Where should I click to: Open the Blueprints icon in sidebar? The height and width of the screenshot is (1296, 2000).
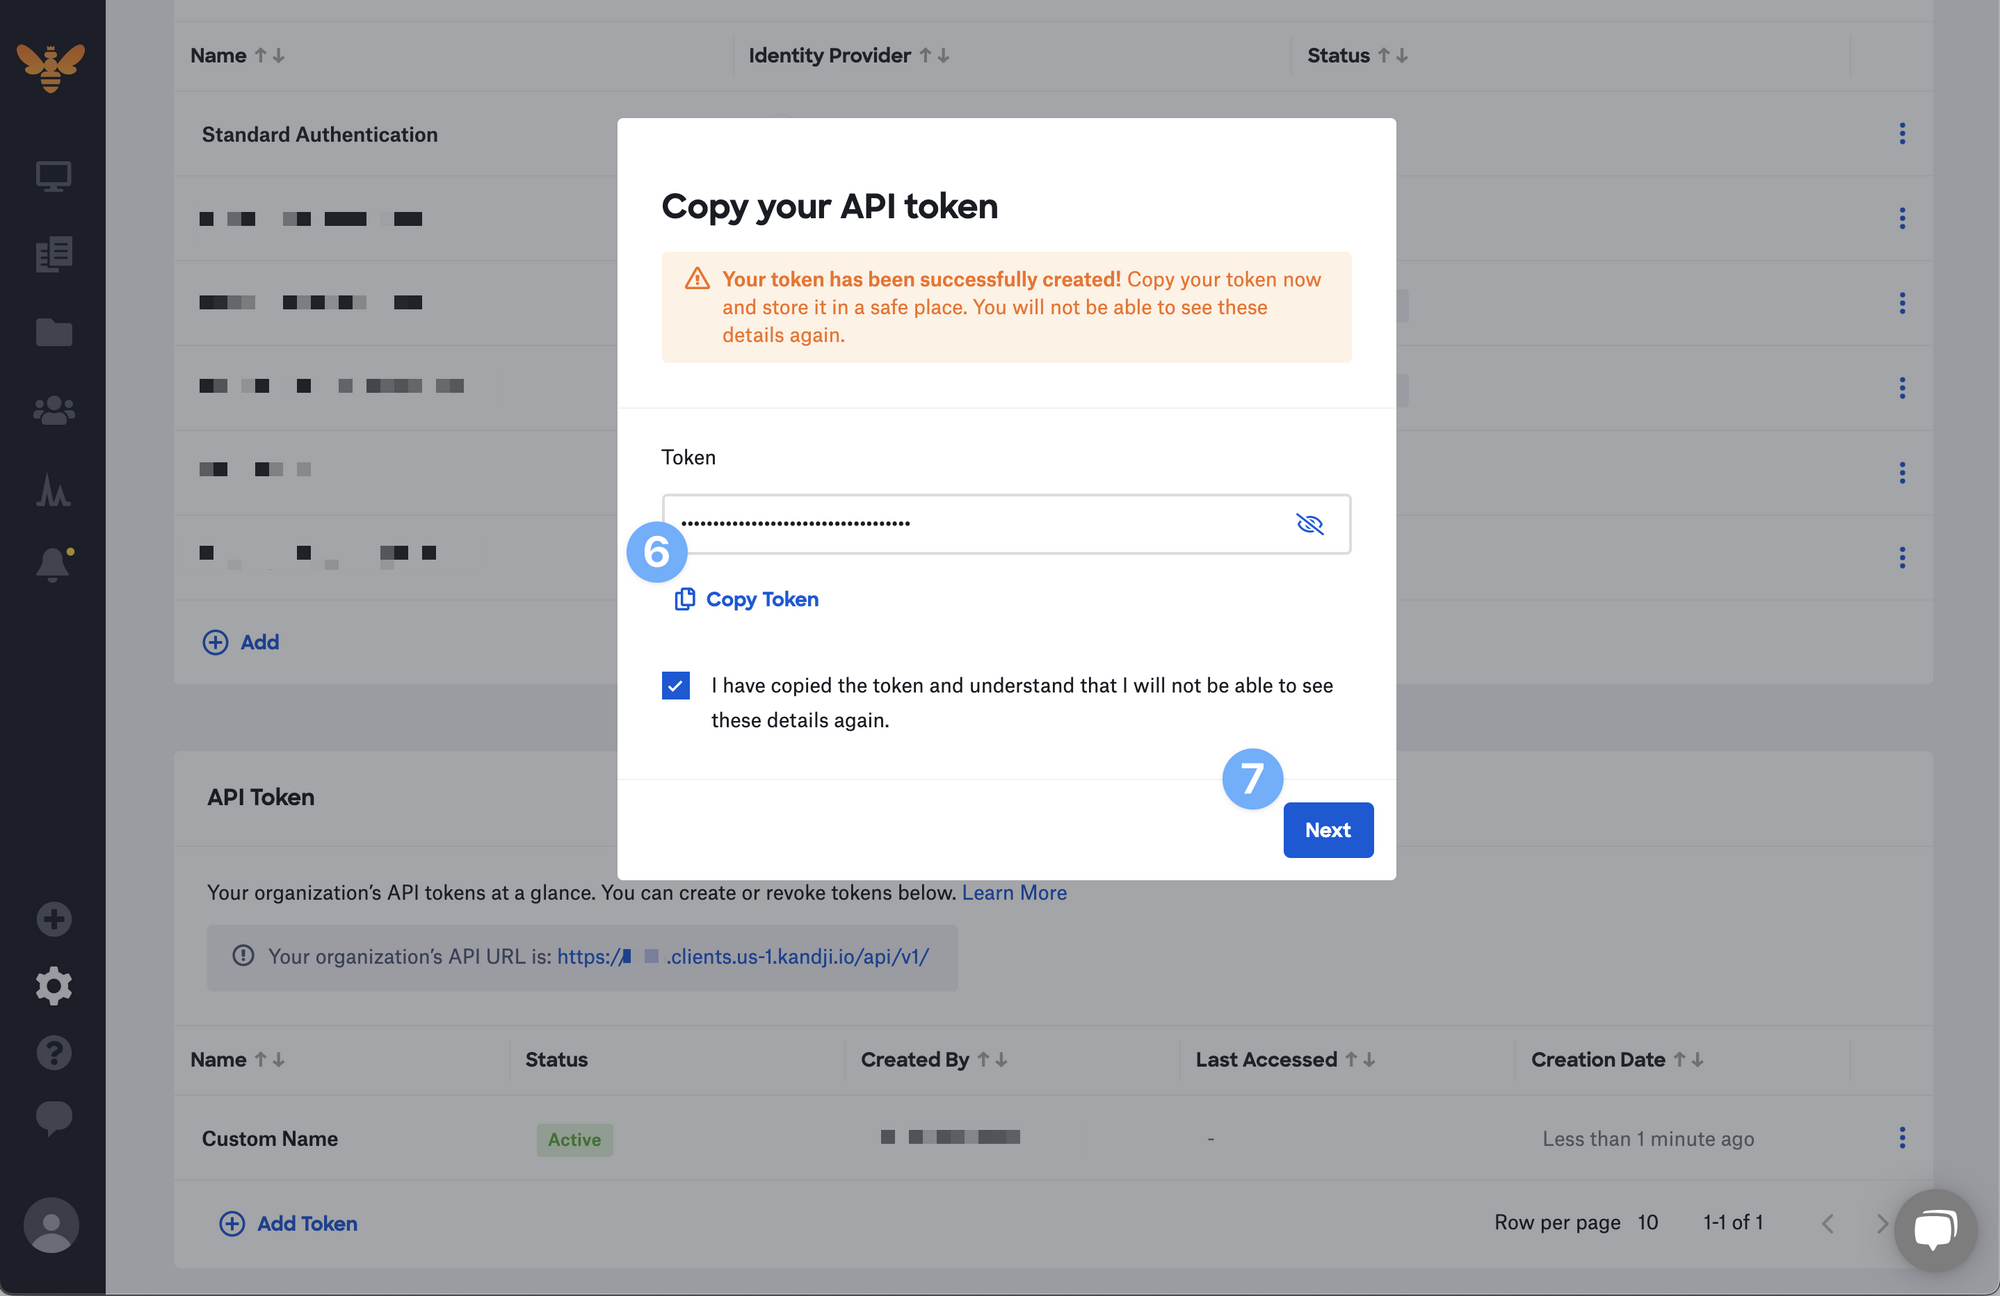tap(53, 254)
